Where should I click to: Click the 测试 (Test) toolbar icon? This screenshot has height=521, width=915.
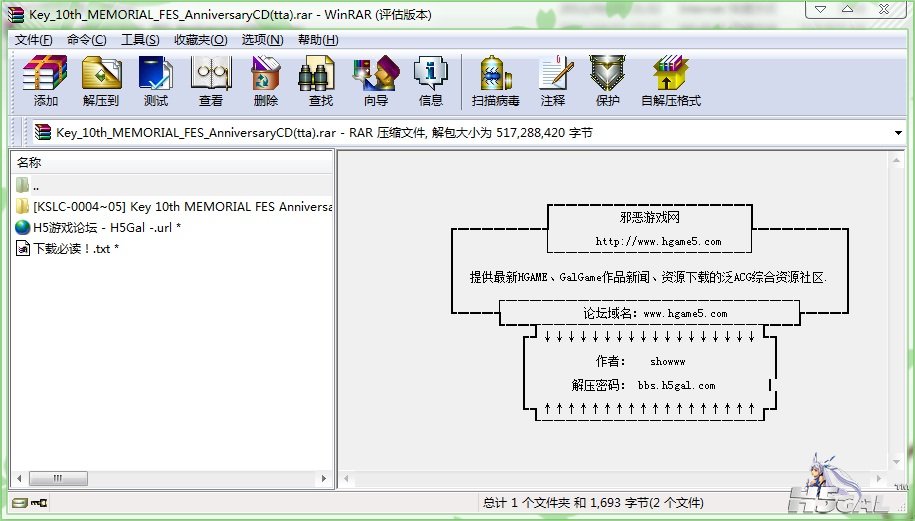click(x=155, y=81)
